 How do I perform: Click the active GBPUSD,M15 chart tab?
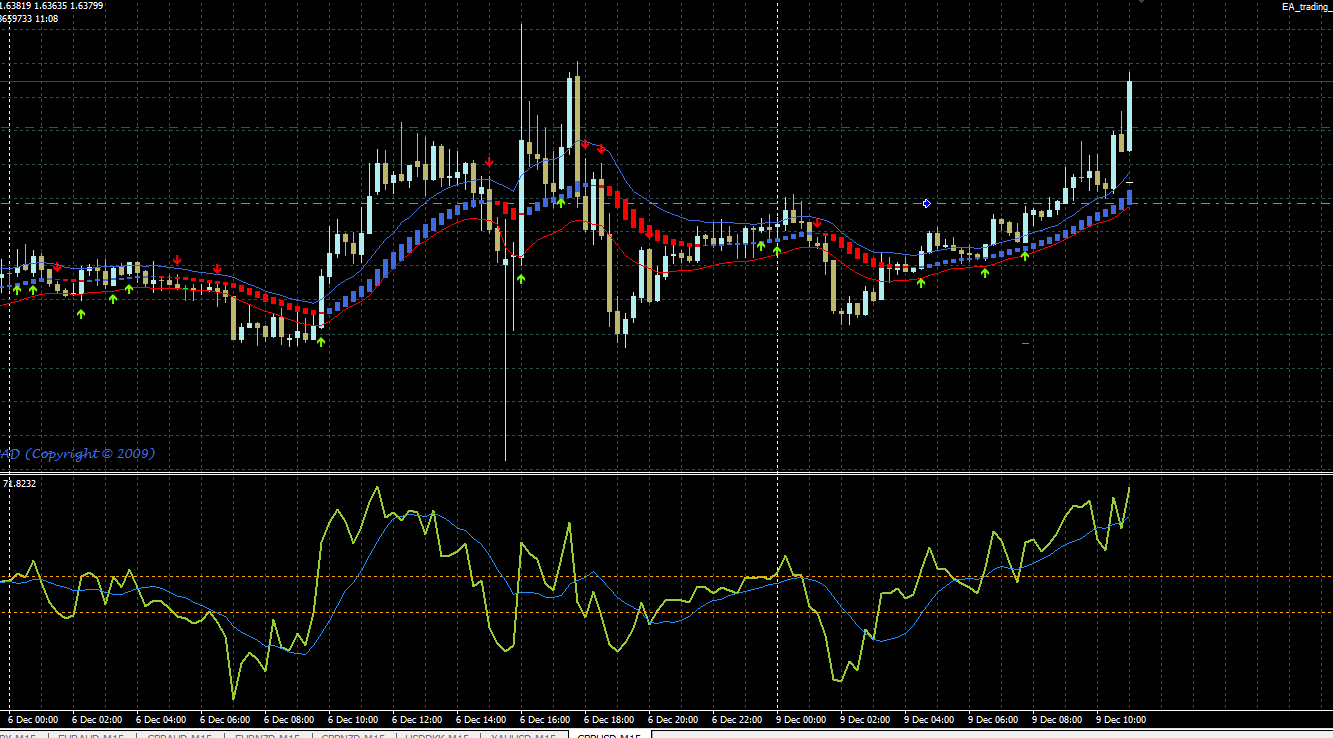pyautogui.click(x=609, y=736)
